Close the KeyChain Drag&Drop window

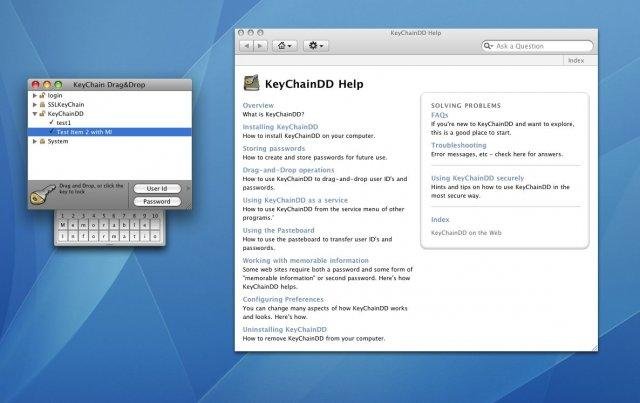click(x=36, y=85)
